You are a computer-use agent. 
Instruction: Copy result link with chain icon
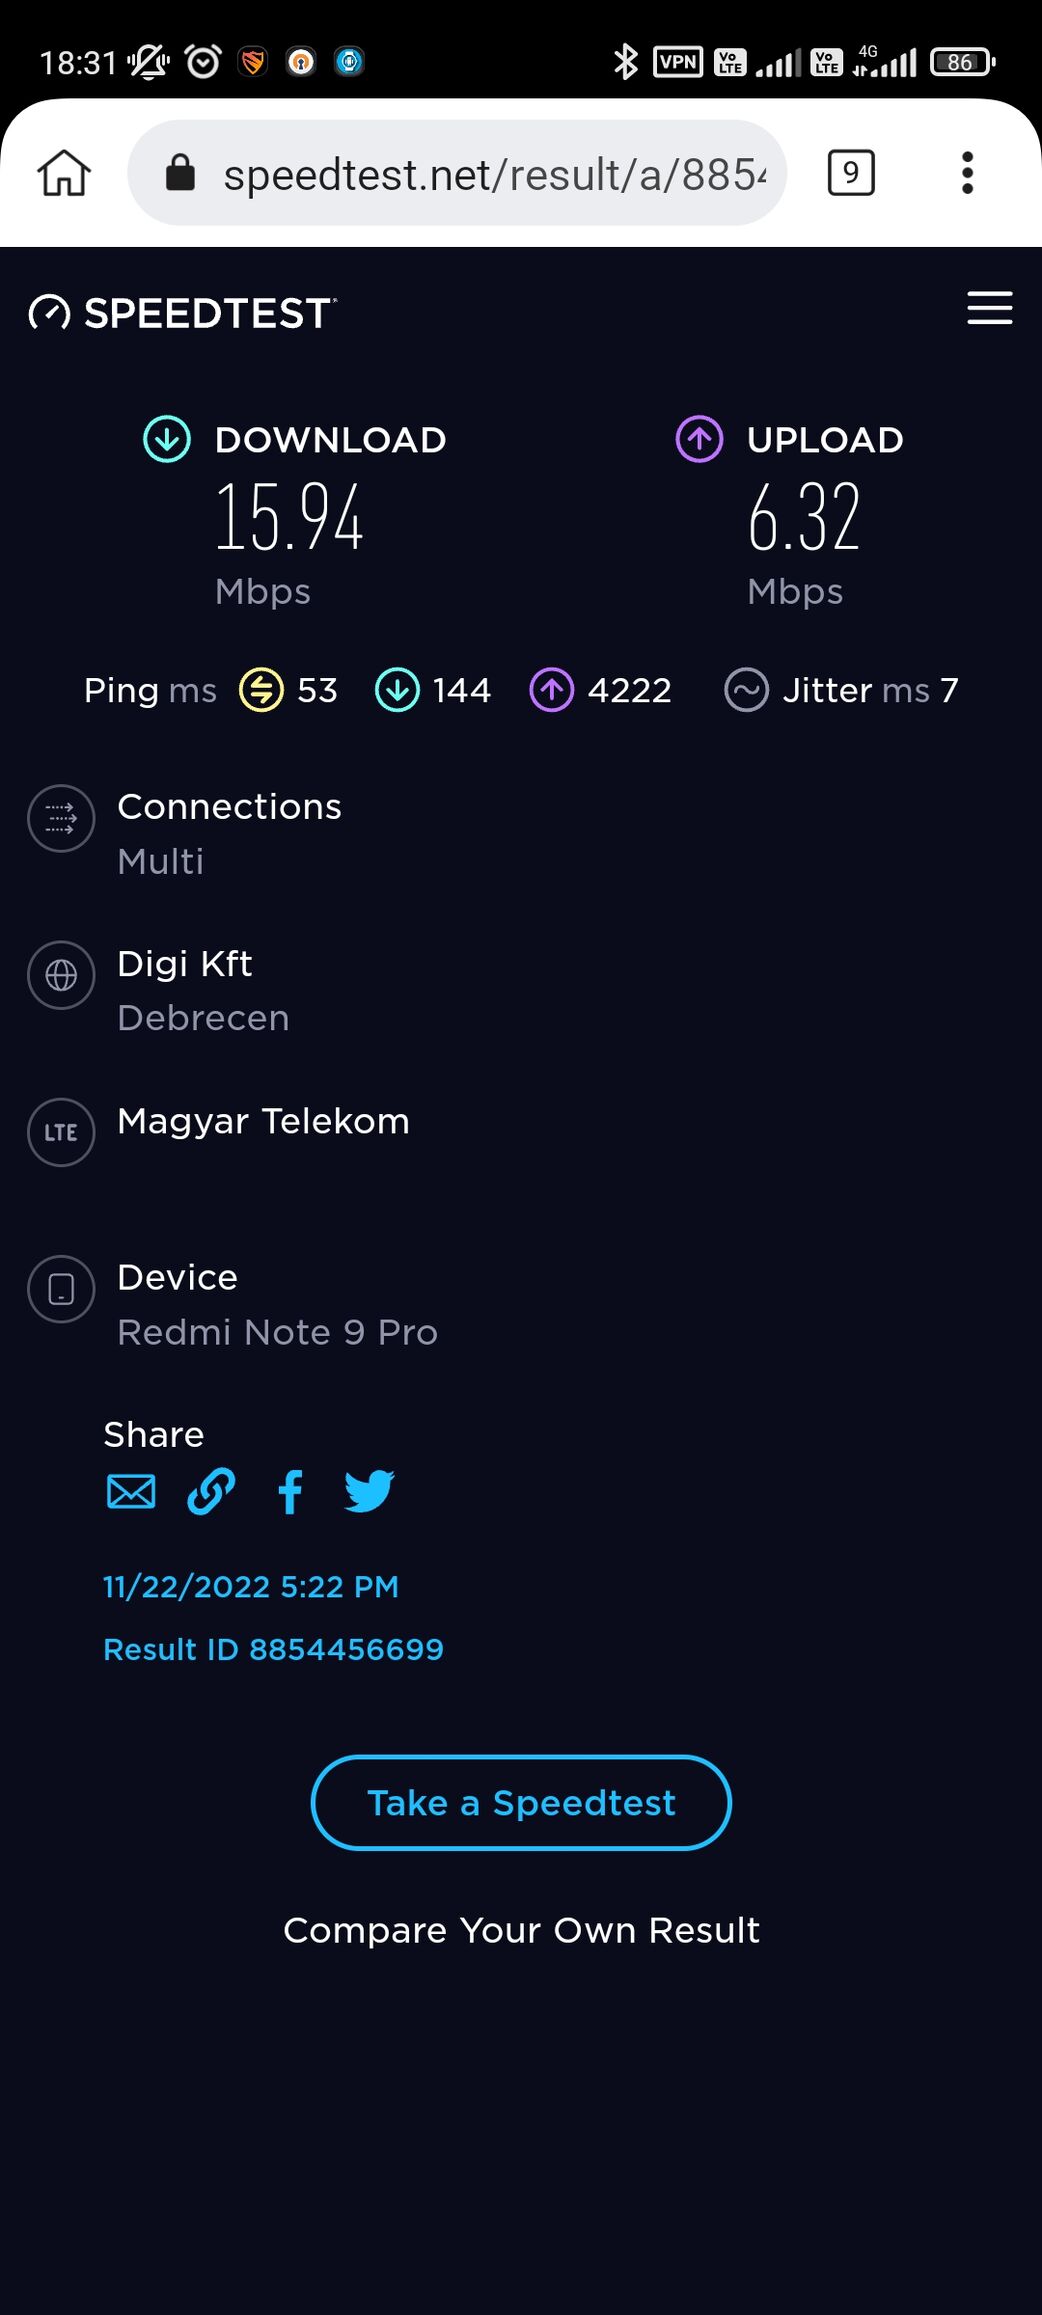click(x=211, y=1492)
